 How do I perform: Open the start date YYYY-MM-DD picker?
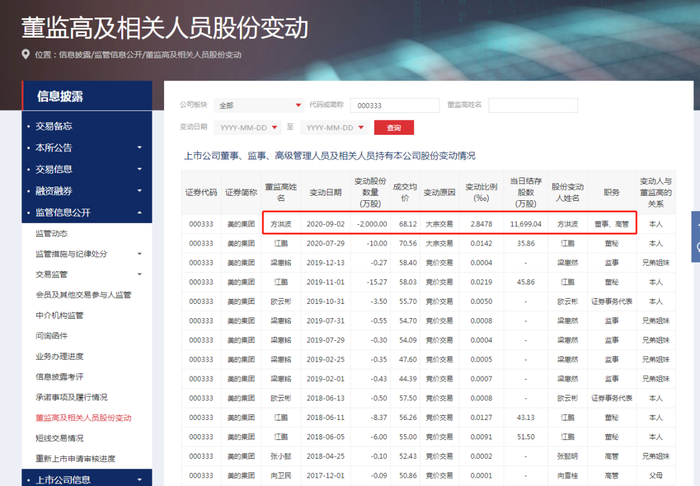coord(240,128)
